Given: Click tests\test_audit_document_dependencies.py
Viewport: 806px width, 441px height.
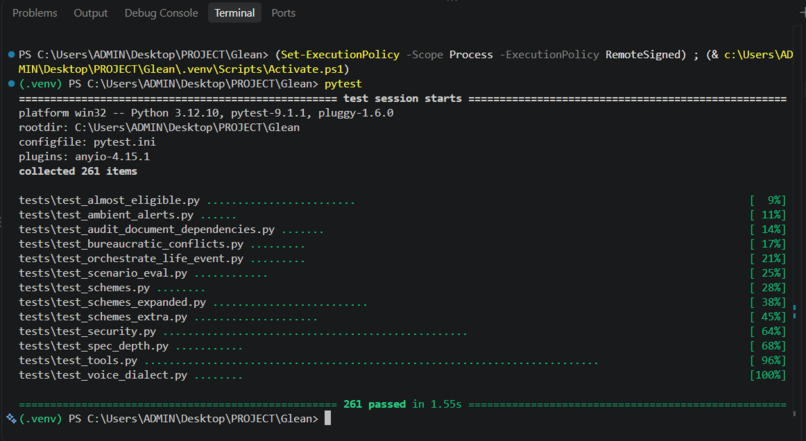Looking at the screenshot, I should click(146, 229).
